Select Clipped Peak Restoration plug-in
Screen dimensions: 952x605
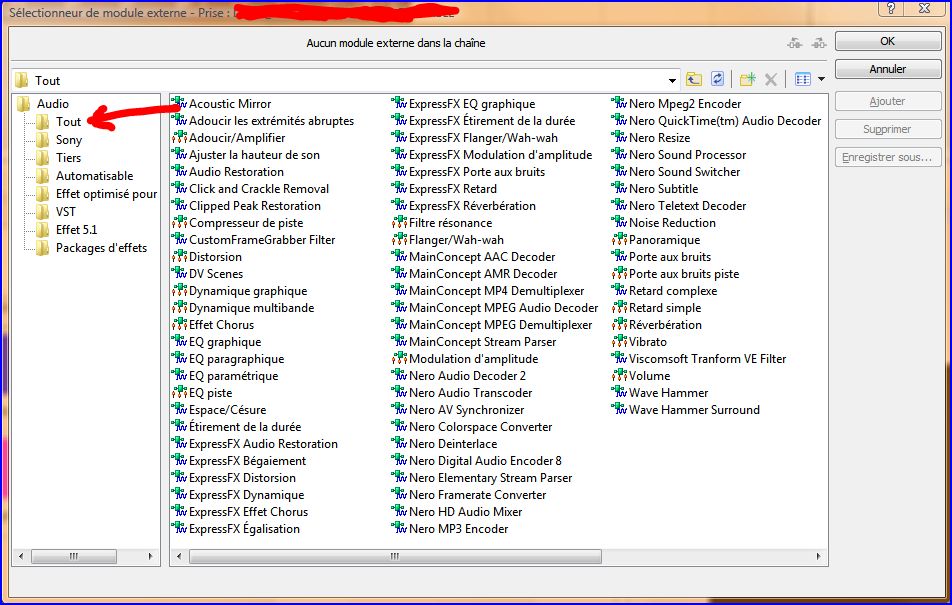pyautogui.click(x=254, y=205)
